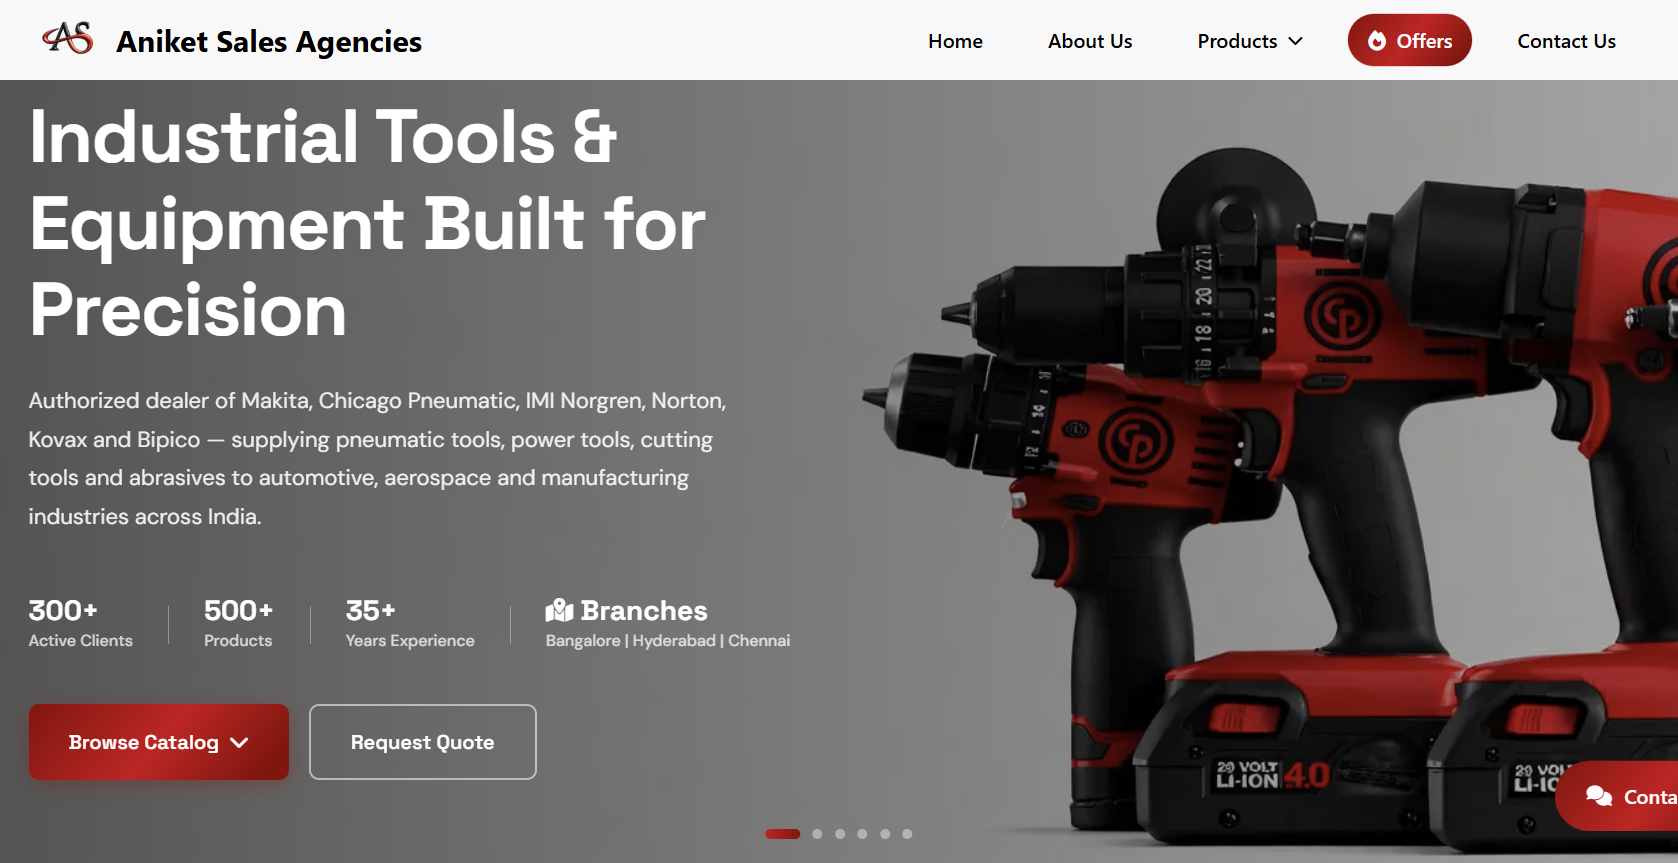Click the 'Authorized dealer of Makita' paragraph
This screenshot has height=863, width=1678.
(x=377, y=458)
